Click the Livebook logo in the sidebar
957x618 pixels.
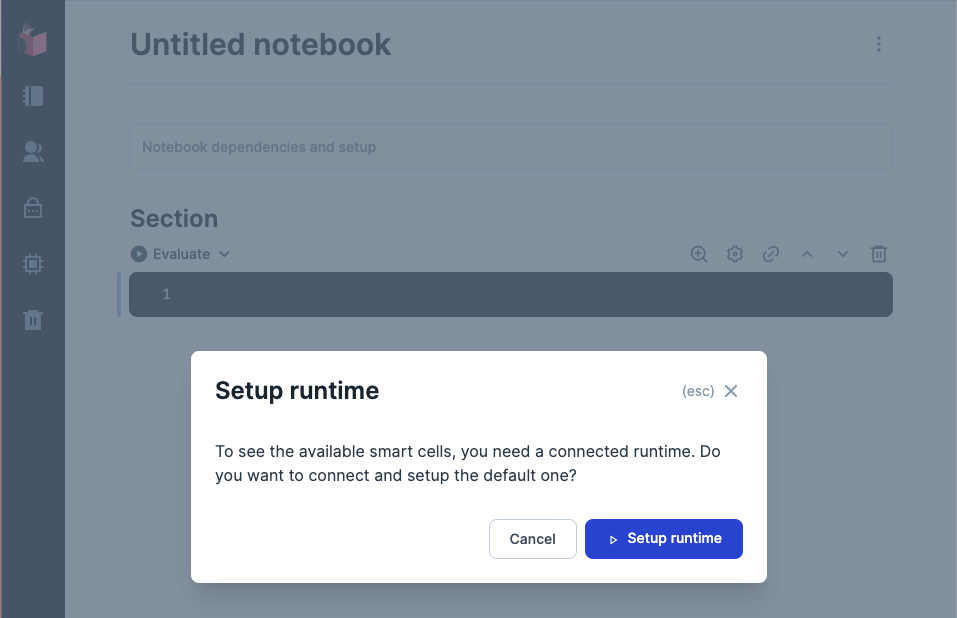coord(32,40)
